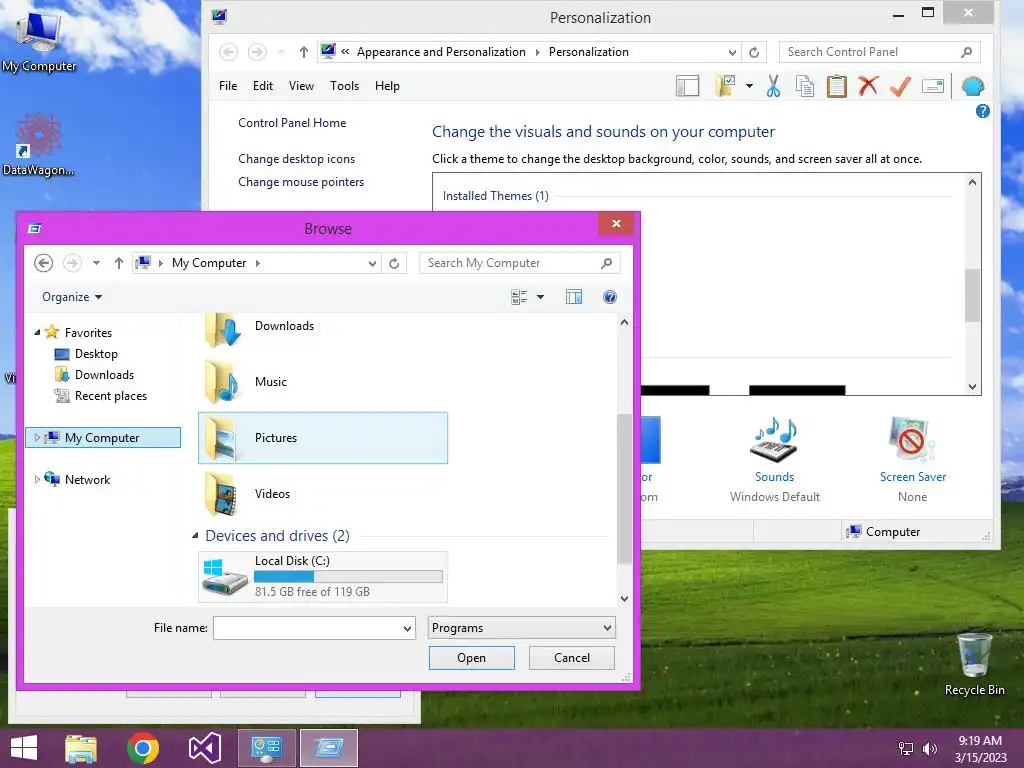Image resolution: width=1024 pixels, height=768 pixels.
Task: Collapse the Devices and drives group
Action: [x=195, y=536]
